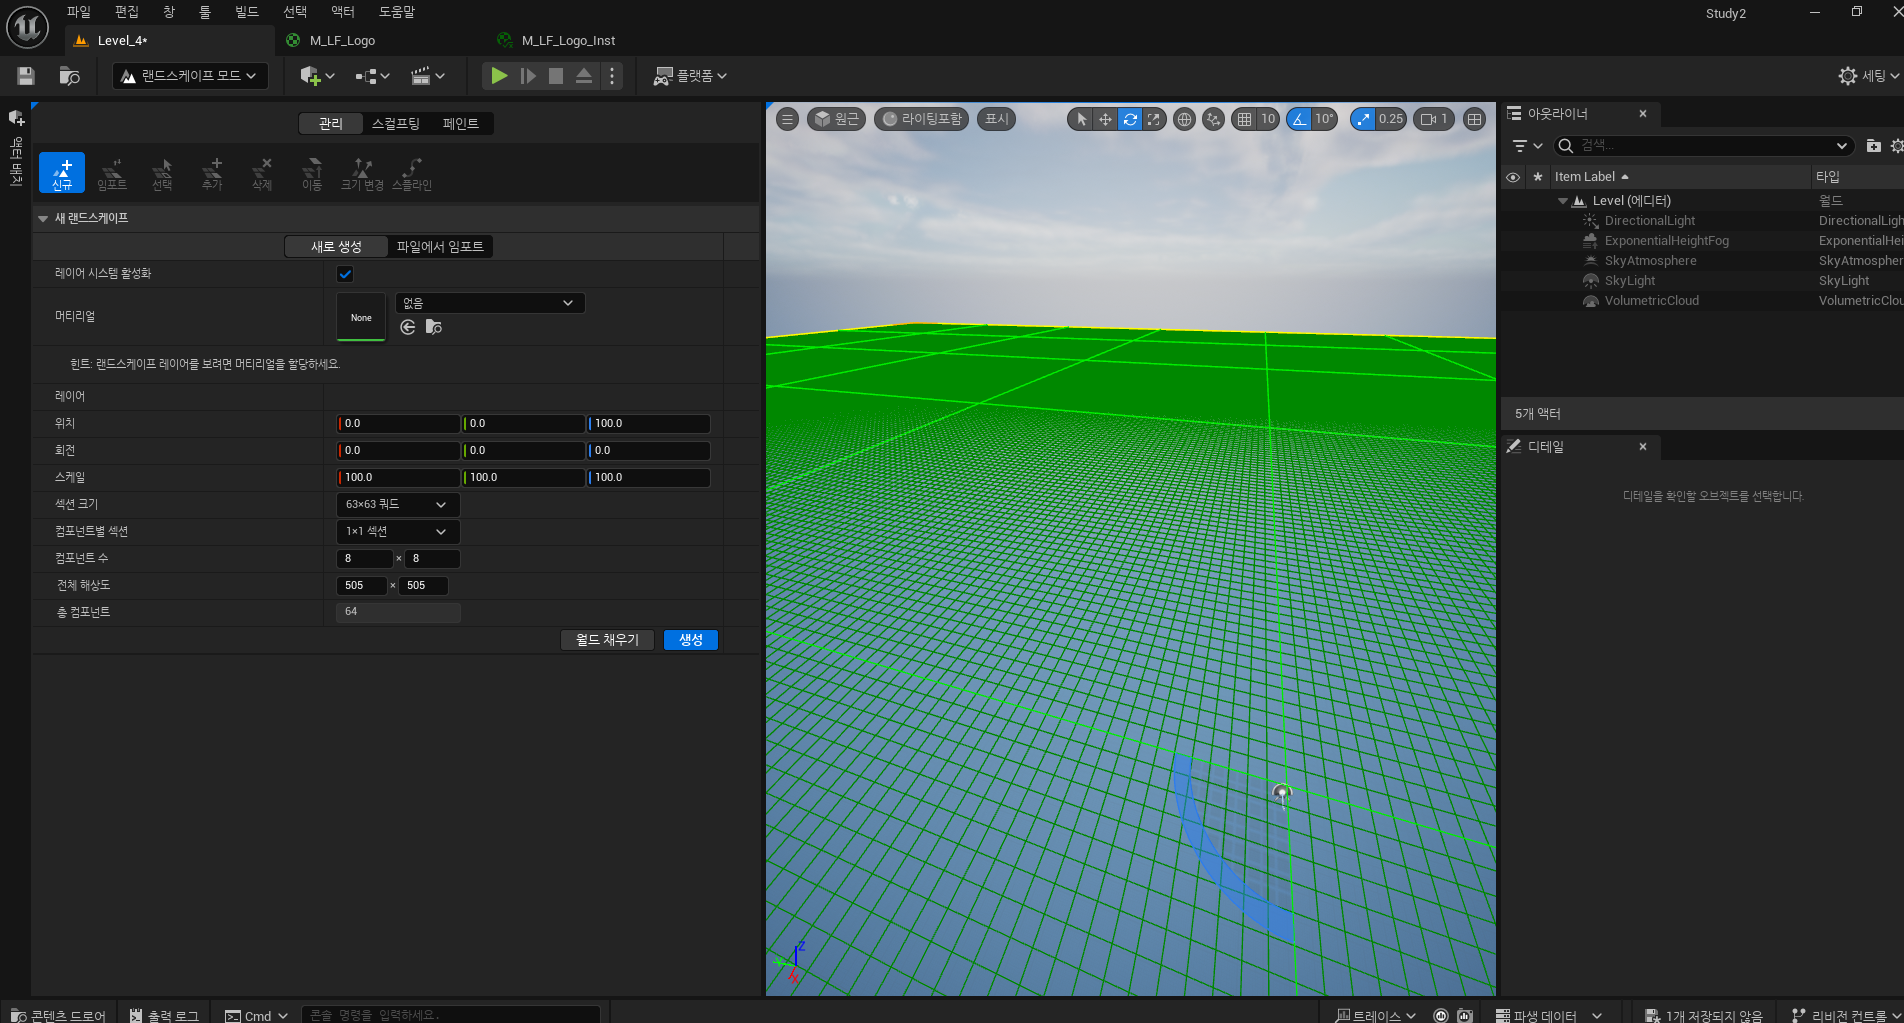Click the stop playback square button

click(x=556, y=76)
